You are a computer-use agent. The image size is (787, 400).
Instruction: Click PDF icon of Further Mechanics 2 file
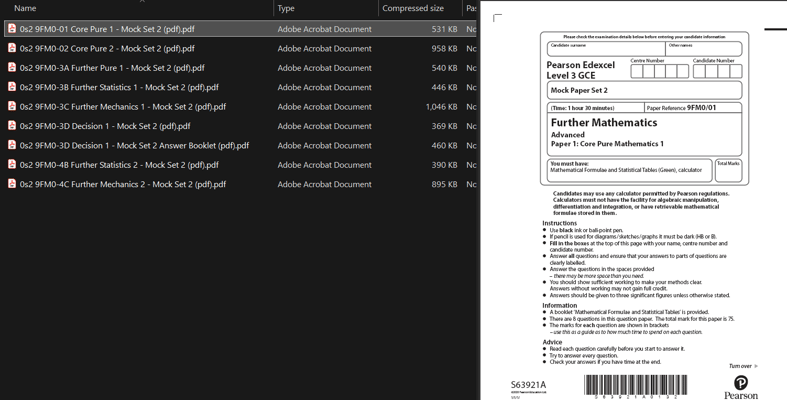[x=12, y=184]
